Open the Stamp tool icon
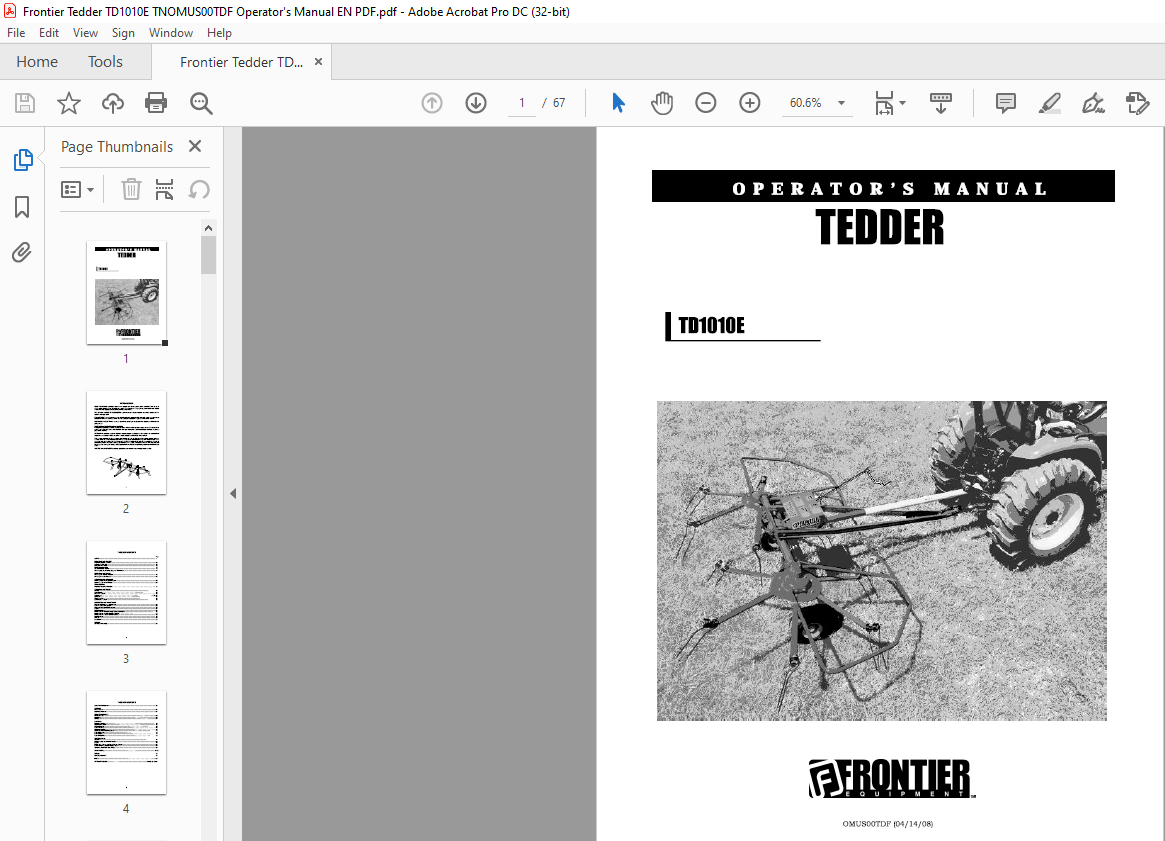Screen dimensions: 1165x841 pos(1138,103)
